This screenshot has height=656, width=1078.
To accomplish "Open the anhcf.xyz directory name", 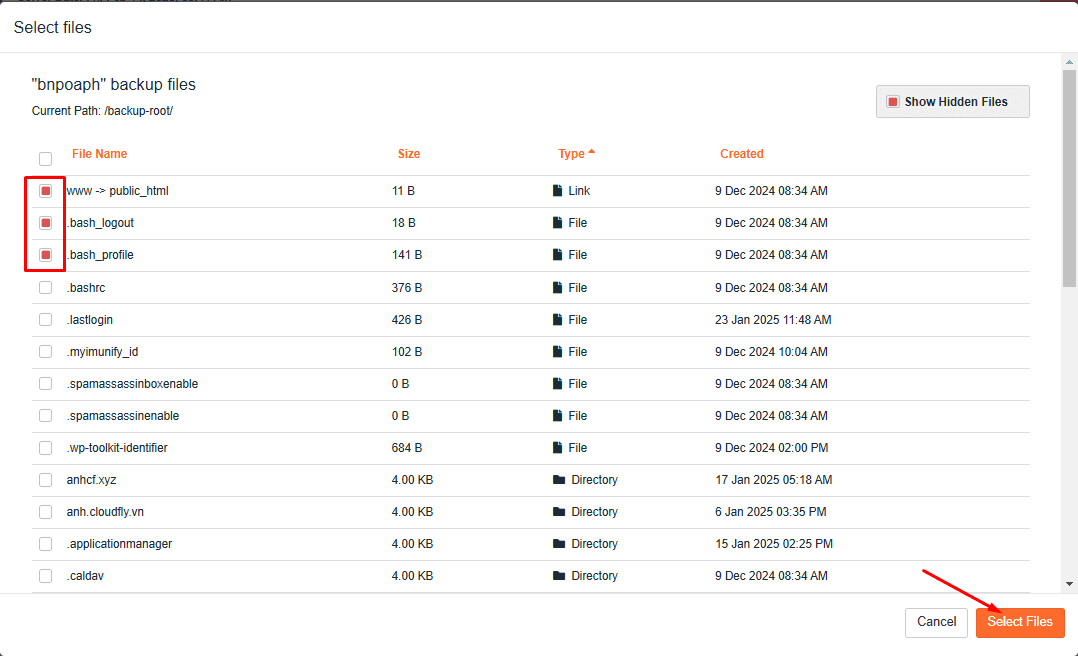I will click(x=92, y=480).
